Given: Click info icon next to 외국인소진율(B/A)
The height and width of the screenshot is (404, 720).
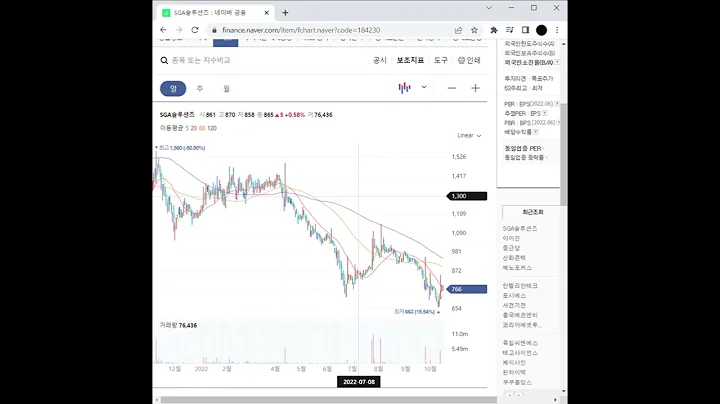Looking at the screenshot, I should click(557, 62).
